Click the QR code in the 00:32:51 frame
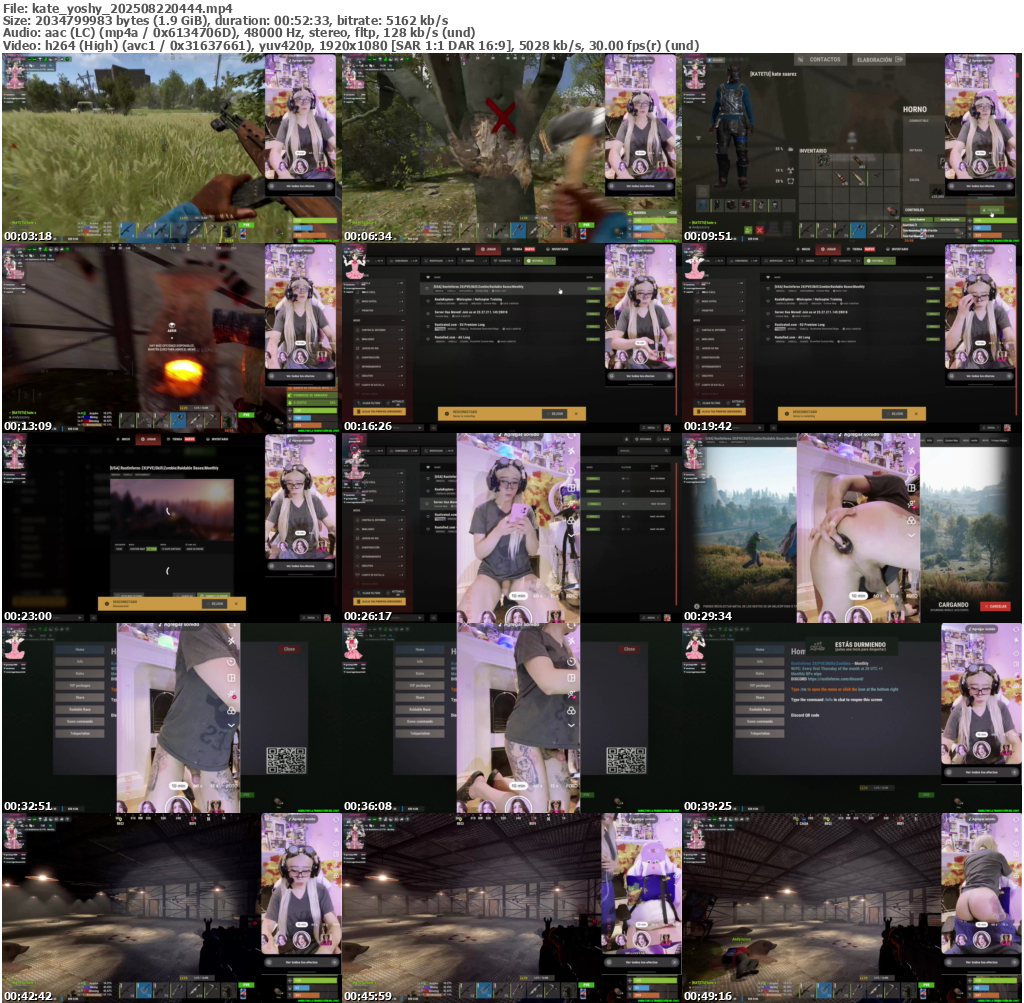Screen dimensions: 1024x1003 coord(286,760)
